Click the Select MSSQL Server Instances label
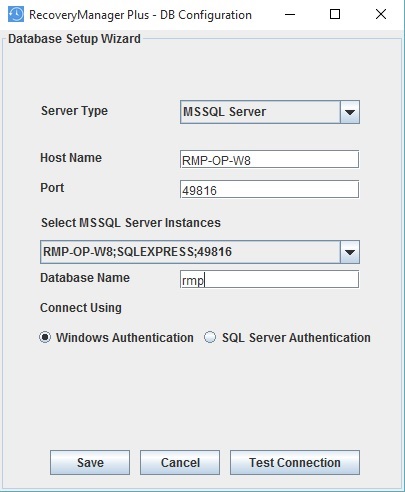Screen dimensions: 405x492 point(131,223)
